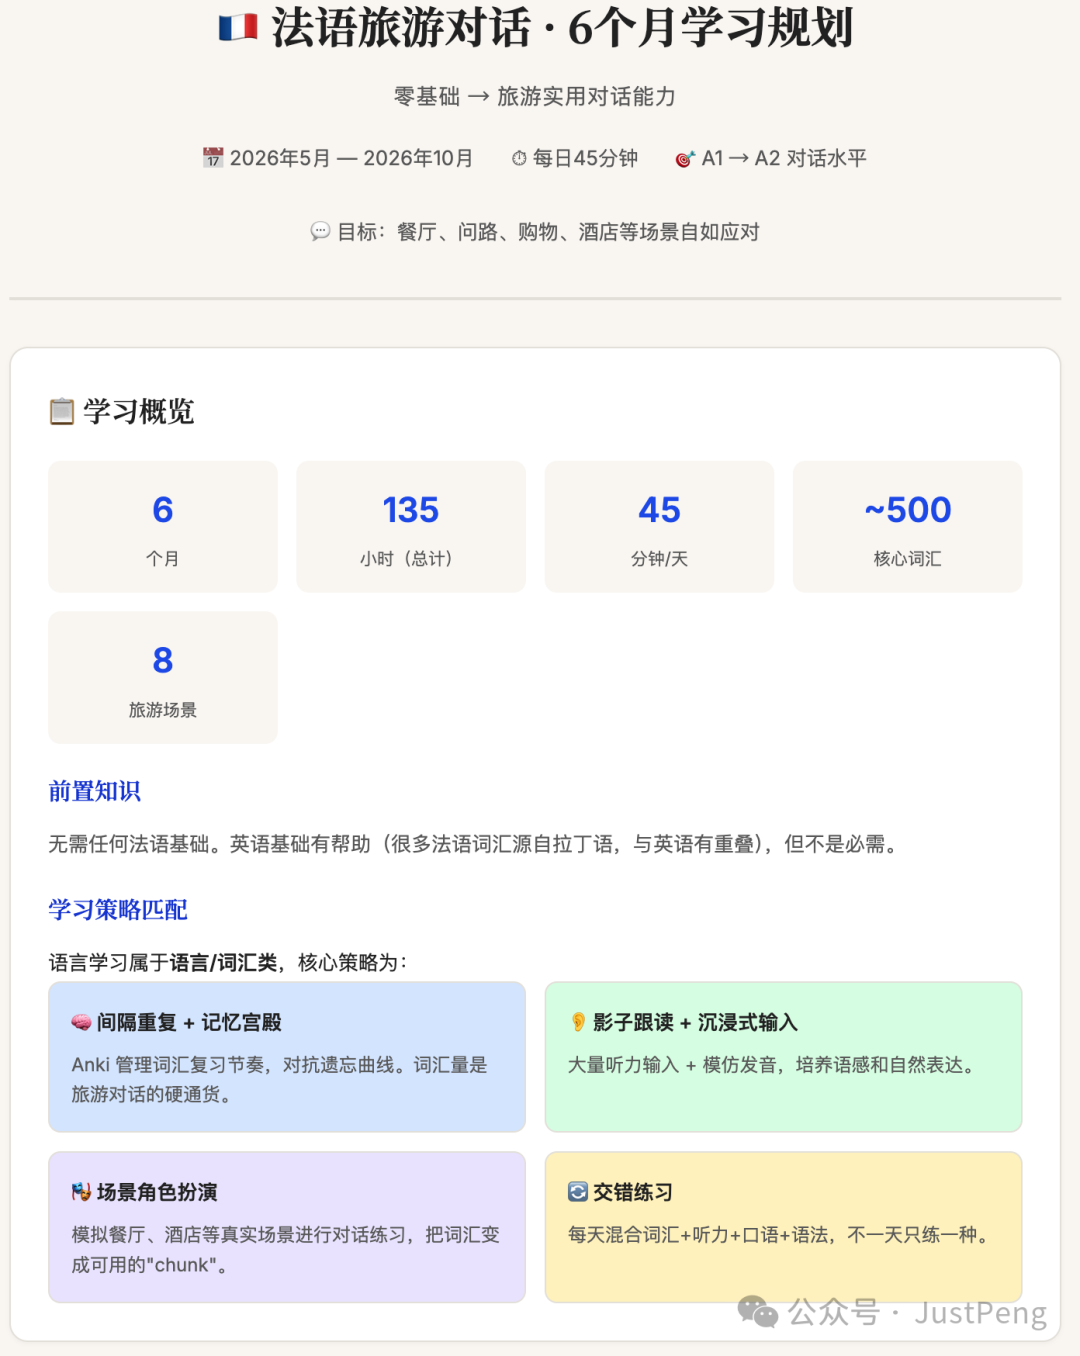Click the 影子跟读 + 沉浸式输入 card title

[695, 1022]
